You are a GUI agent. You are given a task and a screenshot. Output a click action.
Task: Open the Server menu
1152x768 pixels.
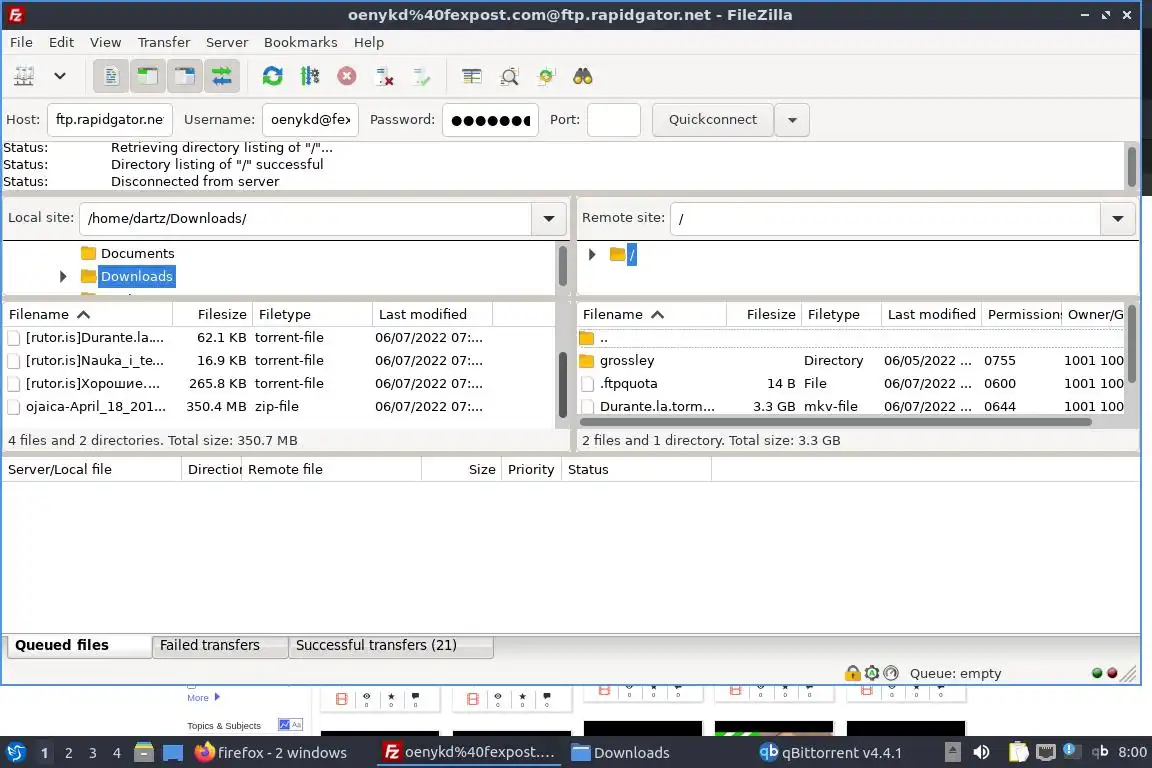click(226, 42)
